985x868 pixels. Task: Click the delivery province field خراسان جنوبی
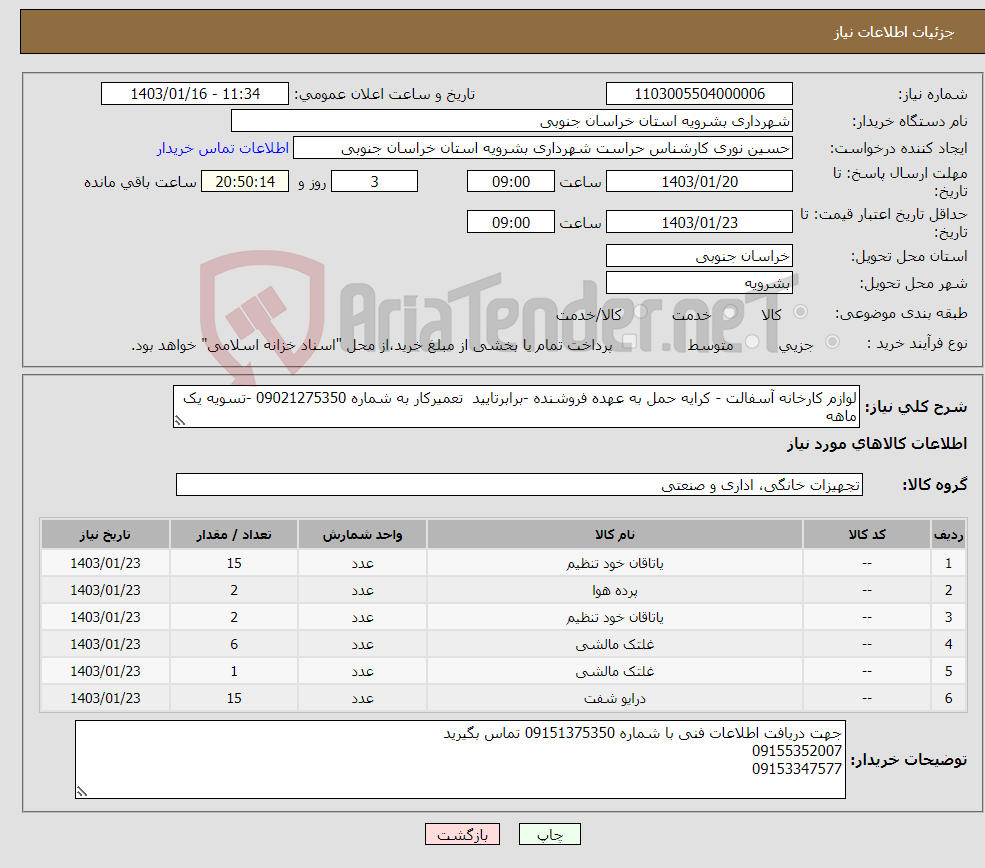(699, 256)
